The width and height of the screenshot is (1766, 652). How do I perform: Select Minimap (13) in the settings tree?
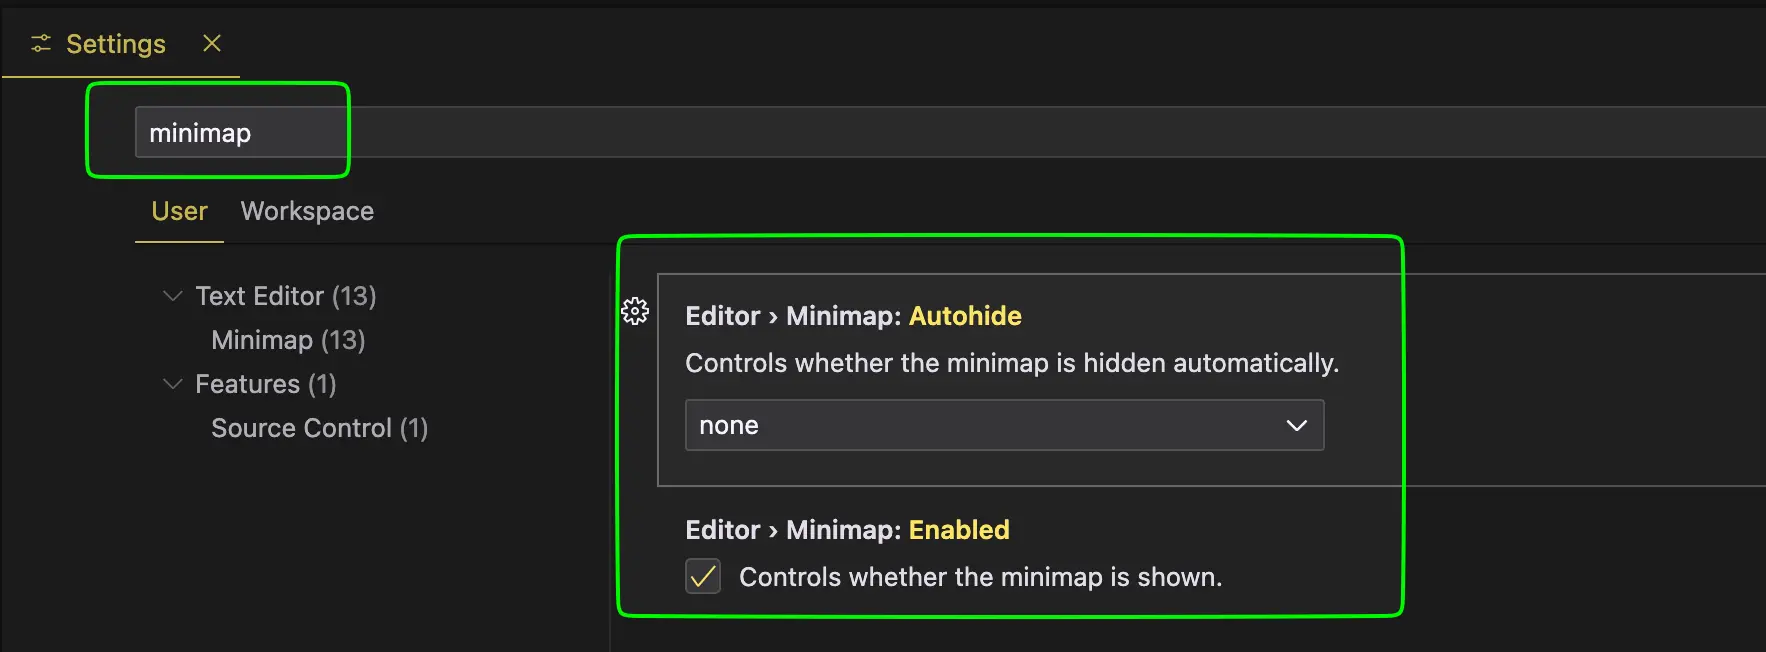tap(288, 340)
